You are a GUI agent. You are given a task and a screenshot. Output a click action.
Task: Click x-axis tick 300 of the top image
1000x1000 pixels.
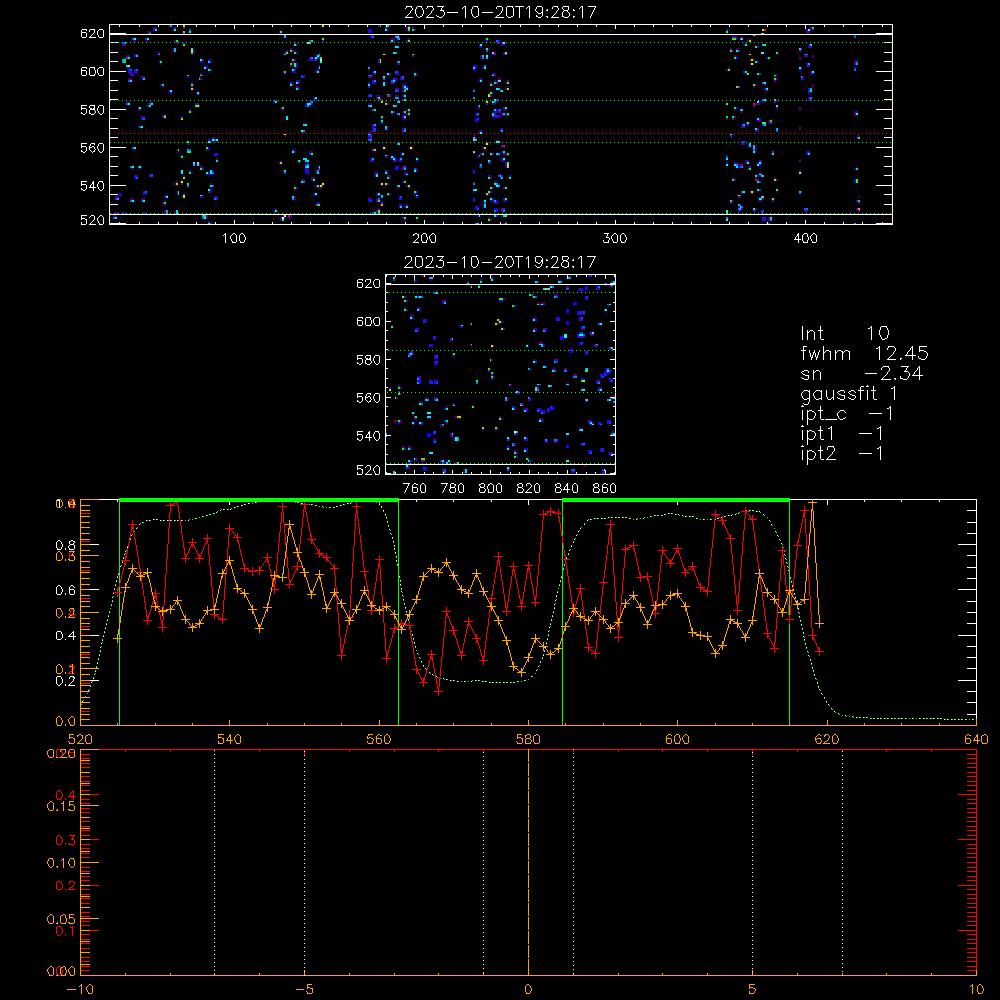(615, 239)
